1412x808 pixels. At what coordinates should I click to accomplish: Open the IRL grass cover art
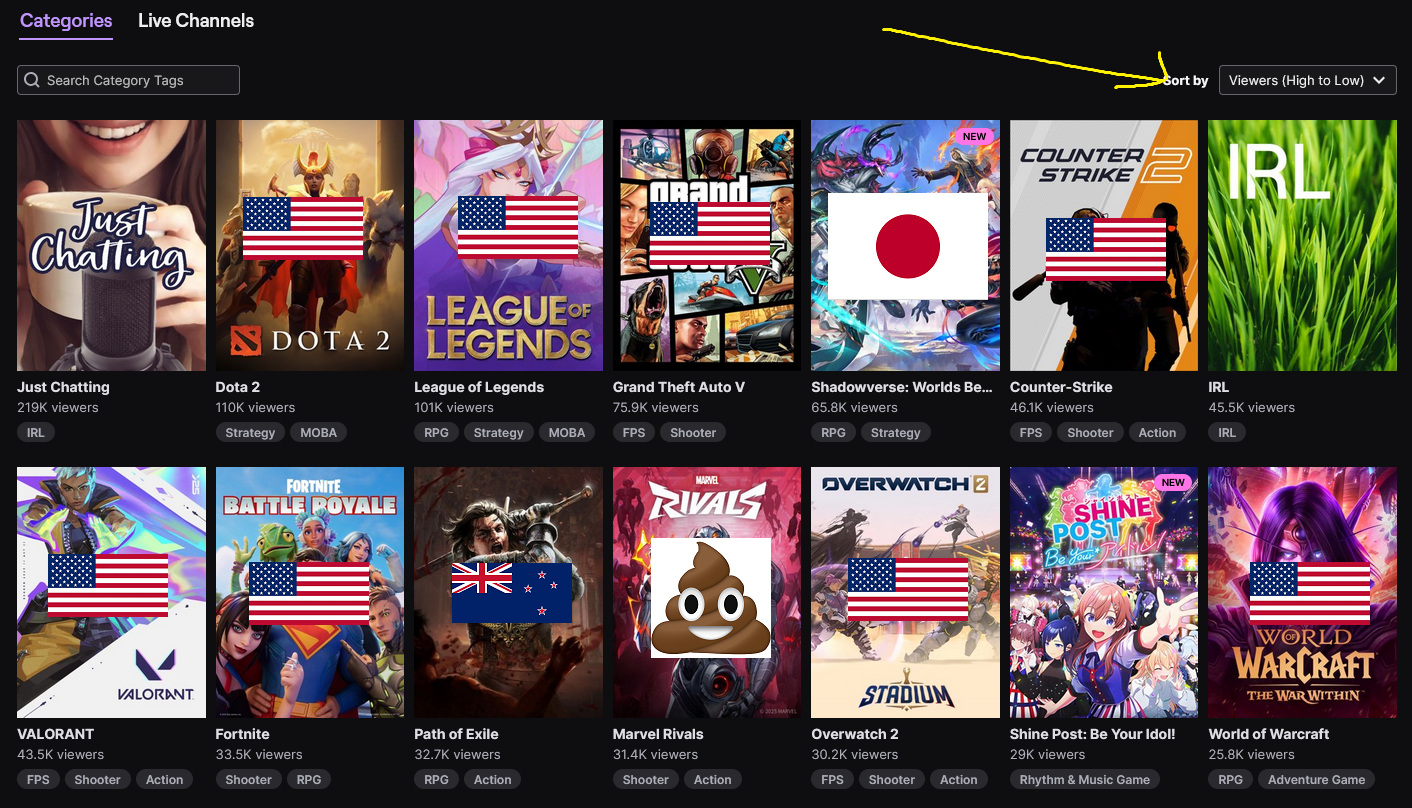pyautogui.click(x=1302, y=246)
